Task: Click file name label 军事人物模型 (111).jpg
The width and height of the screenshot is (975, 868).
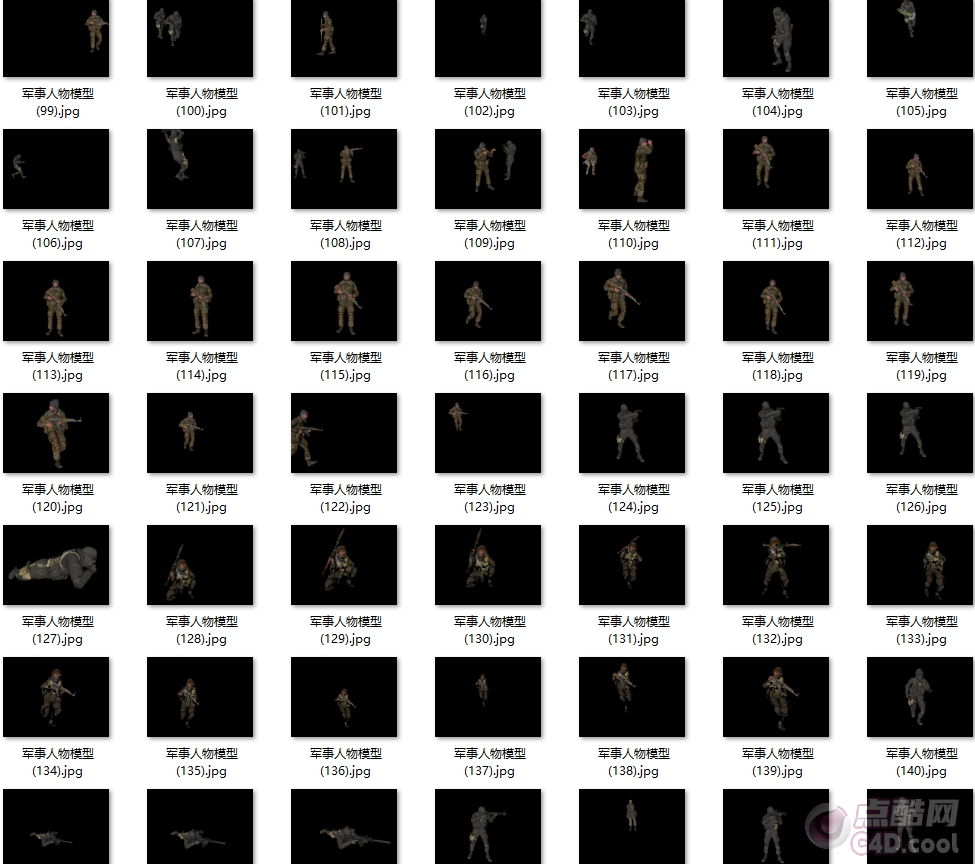Action: [778, 234]
